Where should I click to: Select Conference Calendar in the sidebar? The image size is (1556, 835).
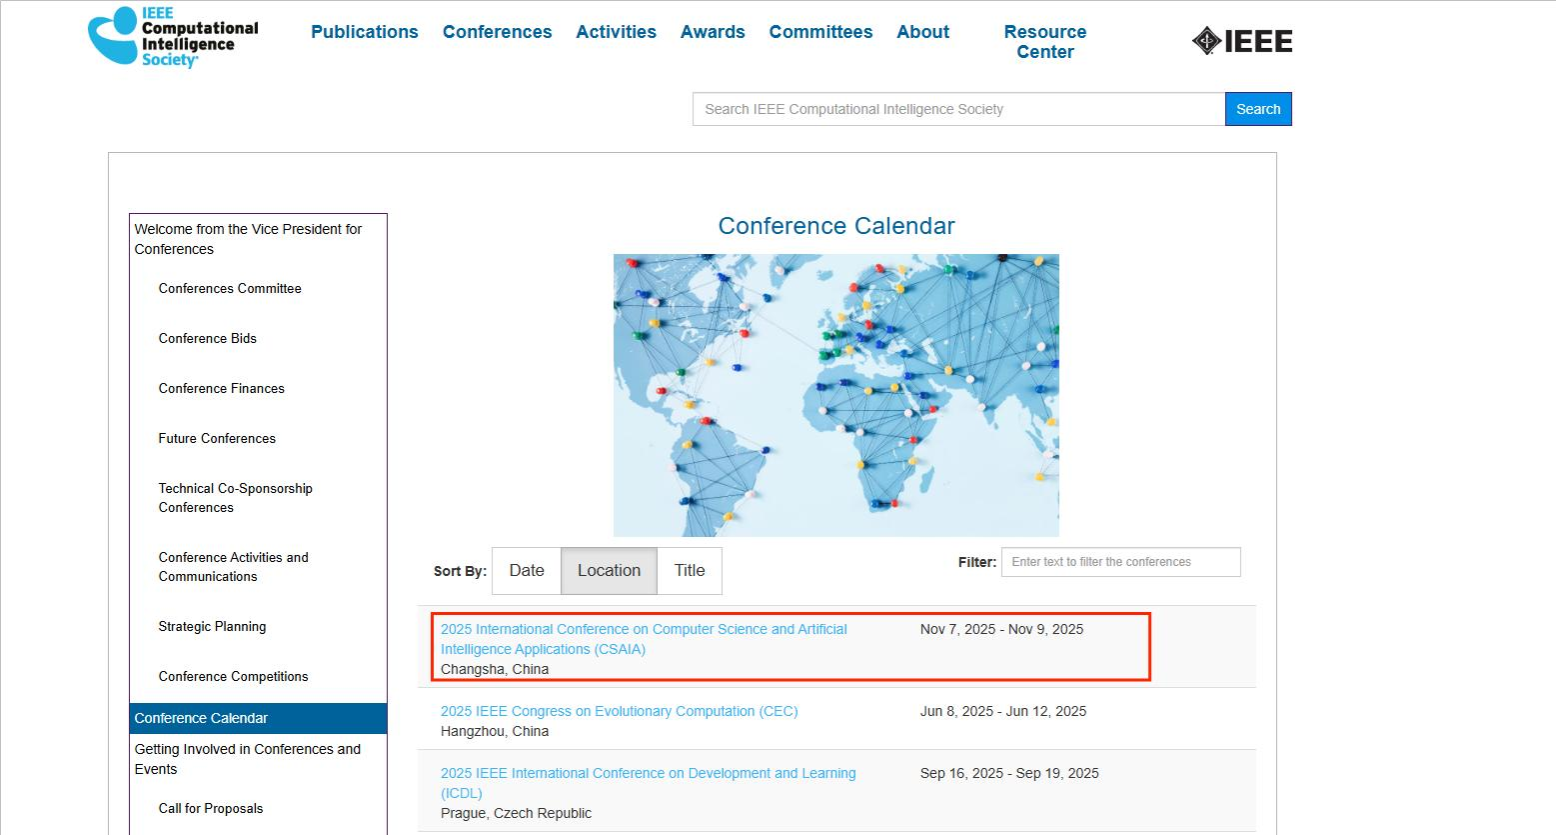[201, 718]
